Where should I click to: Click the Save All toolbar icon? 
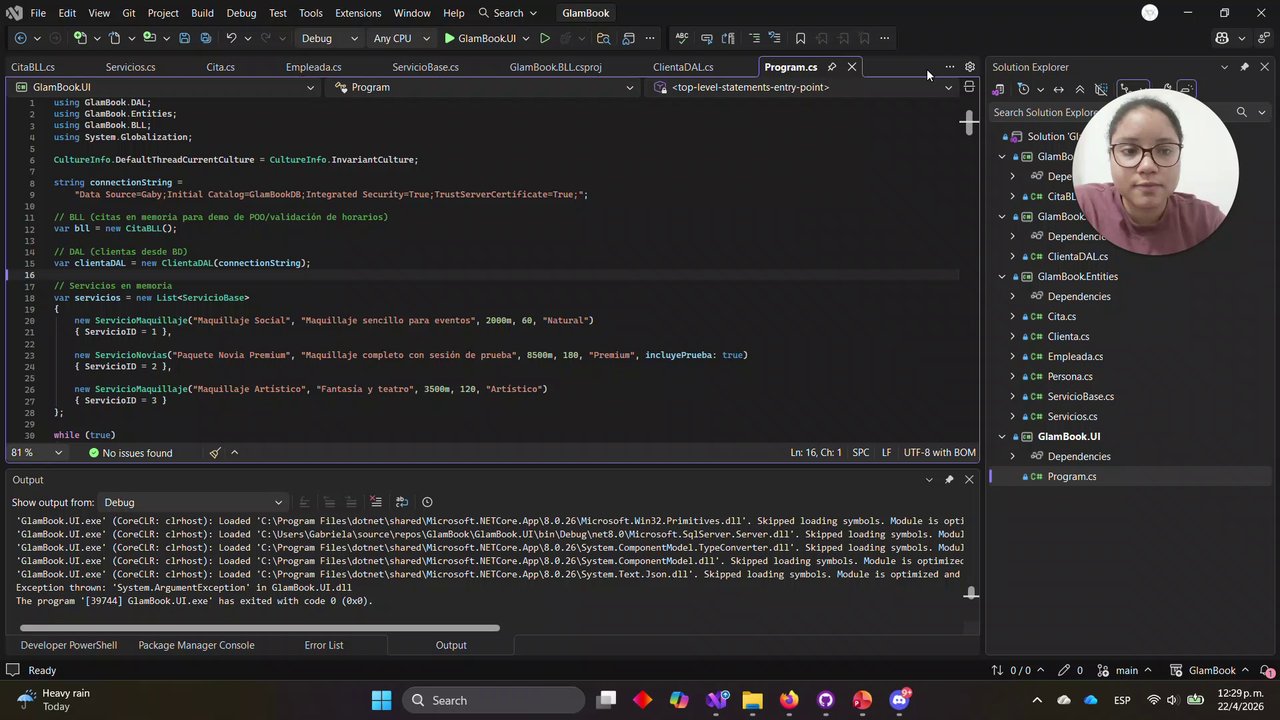coord(206,38)
